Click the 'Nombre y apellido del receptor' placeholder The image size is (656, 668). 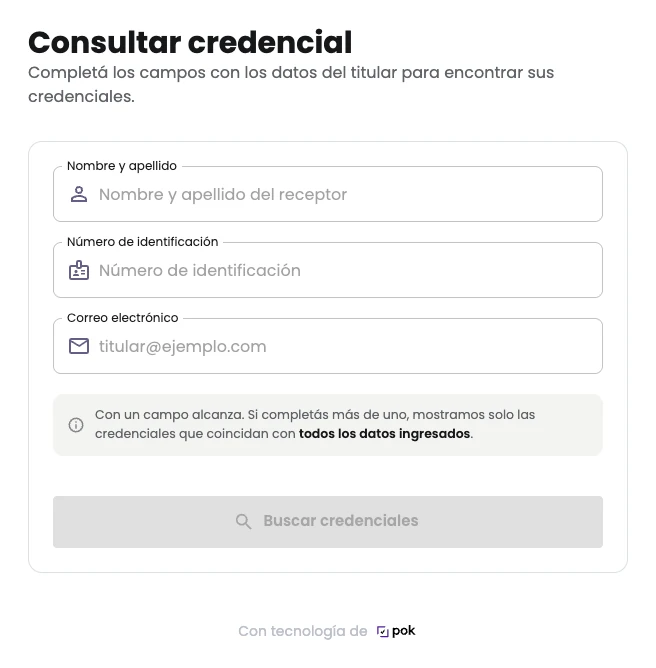pos(223,194)
